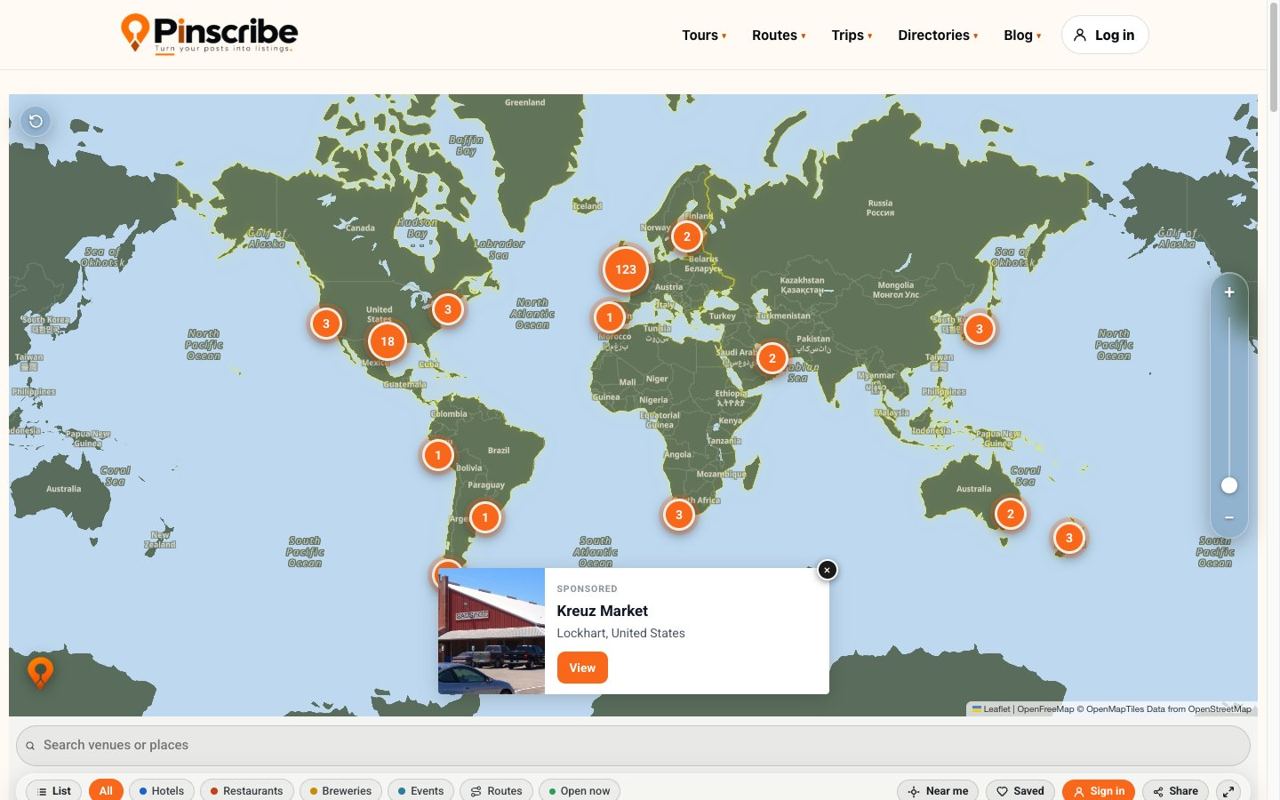Image resolution: width=1280 pixels, height=800 pixels.
Task: Expand the Blog menu
Action: (1022, 35)
